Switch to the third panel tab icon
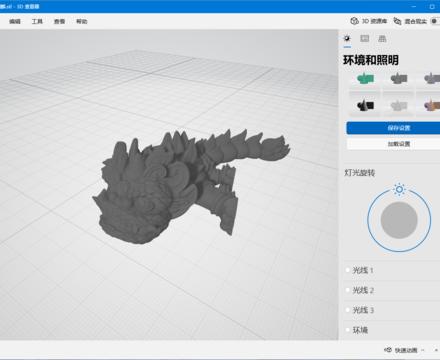 (382, 38)
